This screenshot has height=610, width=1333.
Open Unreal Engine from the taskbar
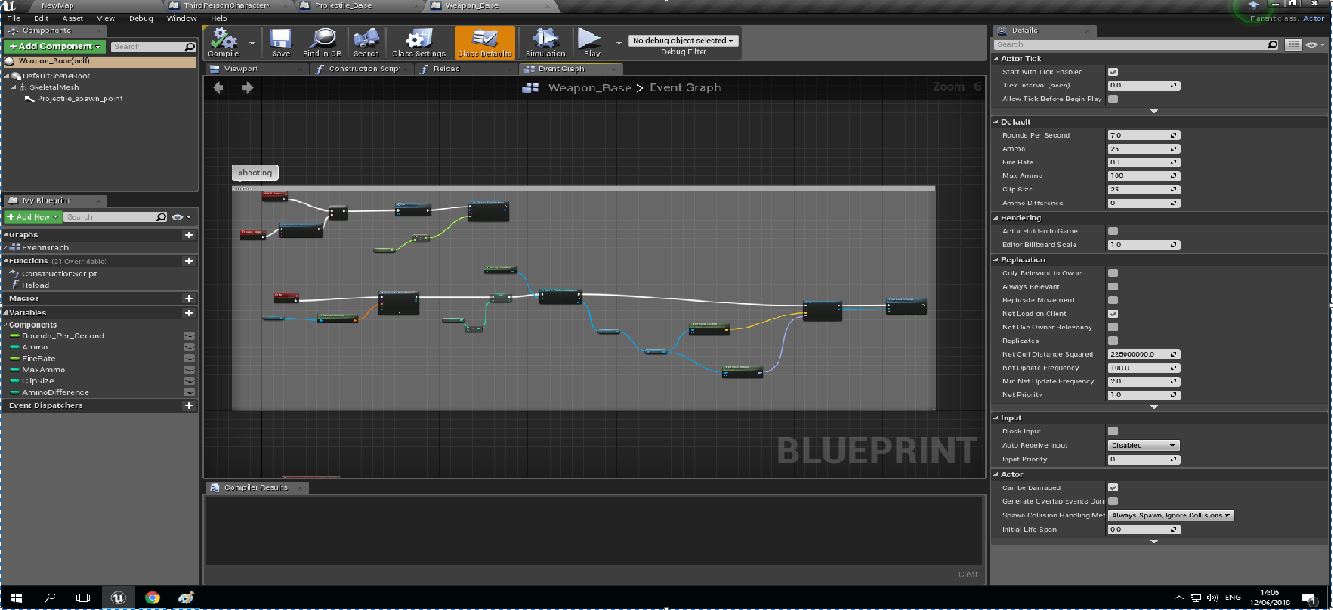click(117, 597)
